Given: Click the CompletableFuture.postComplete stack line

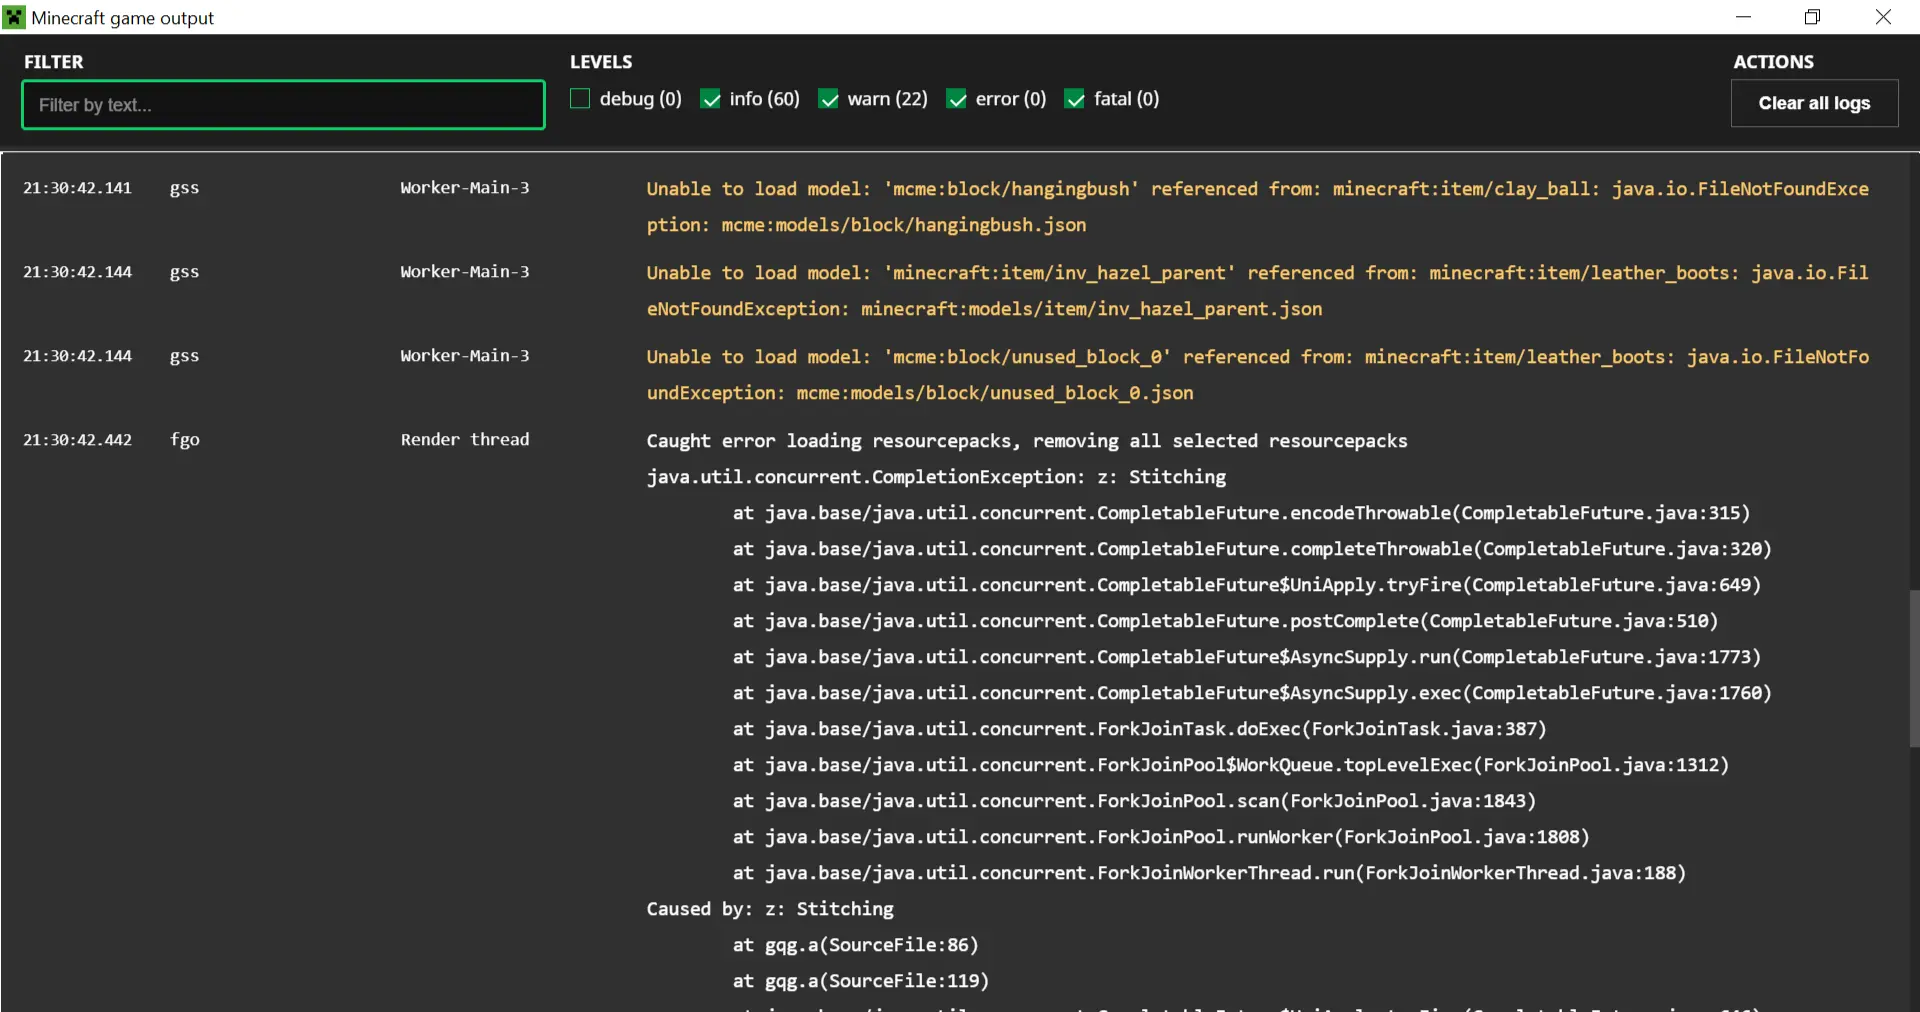Looking at the screenshot, I should tap(1225, 621).
